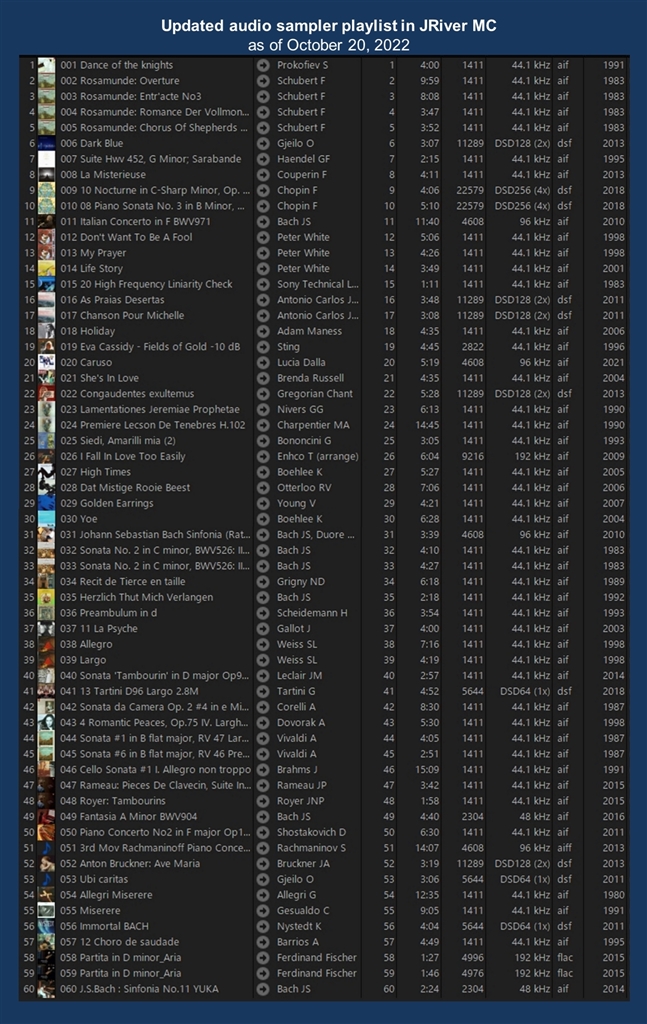The width and height of the screenshot is (647, 1024).
Task: Click album art thumbnail for Dat Mistige Rooie Beest
Action: tap(46, 488)
